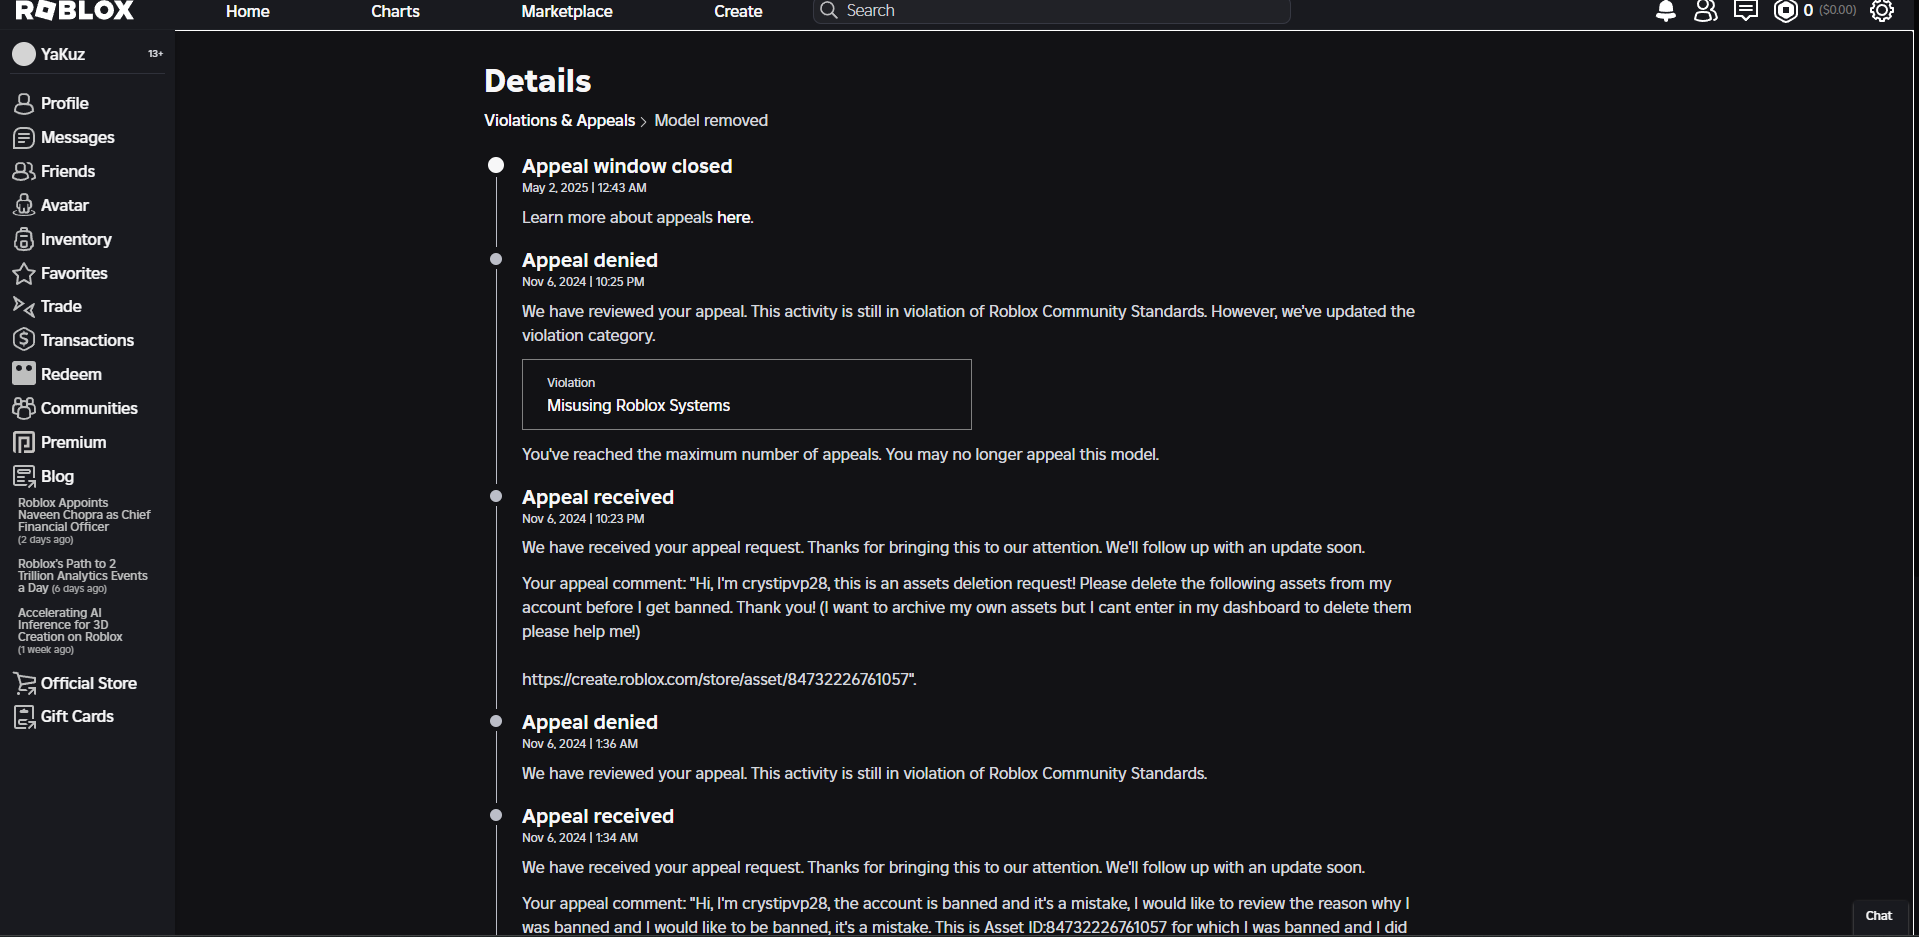Open Communities from the sidebar

88,408
